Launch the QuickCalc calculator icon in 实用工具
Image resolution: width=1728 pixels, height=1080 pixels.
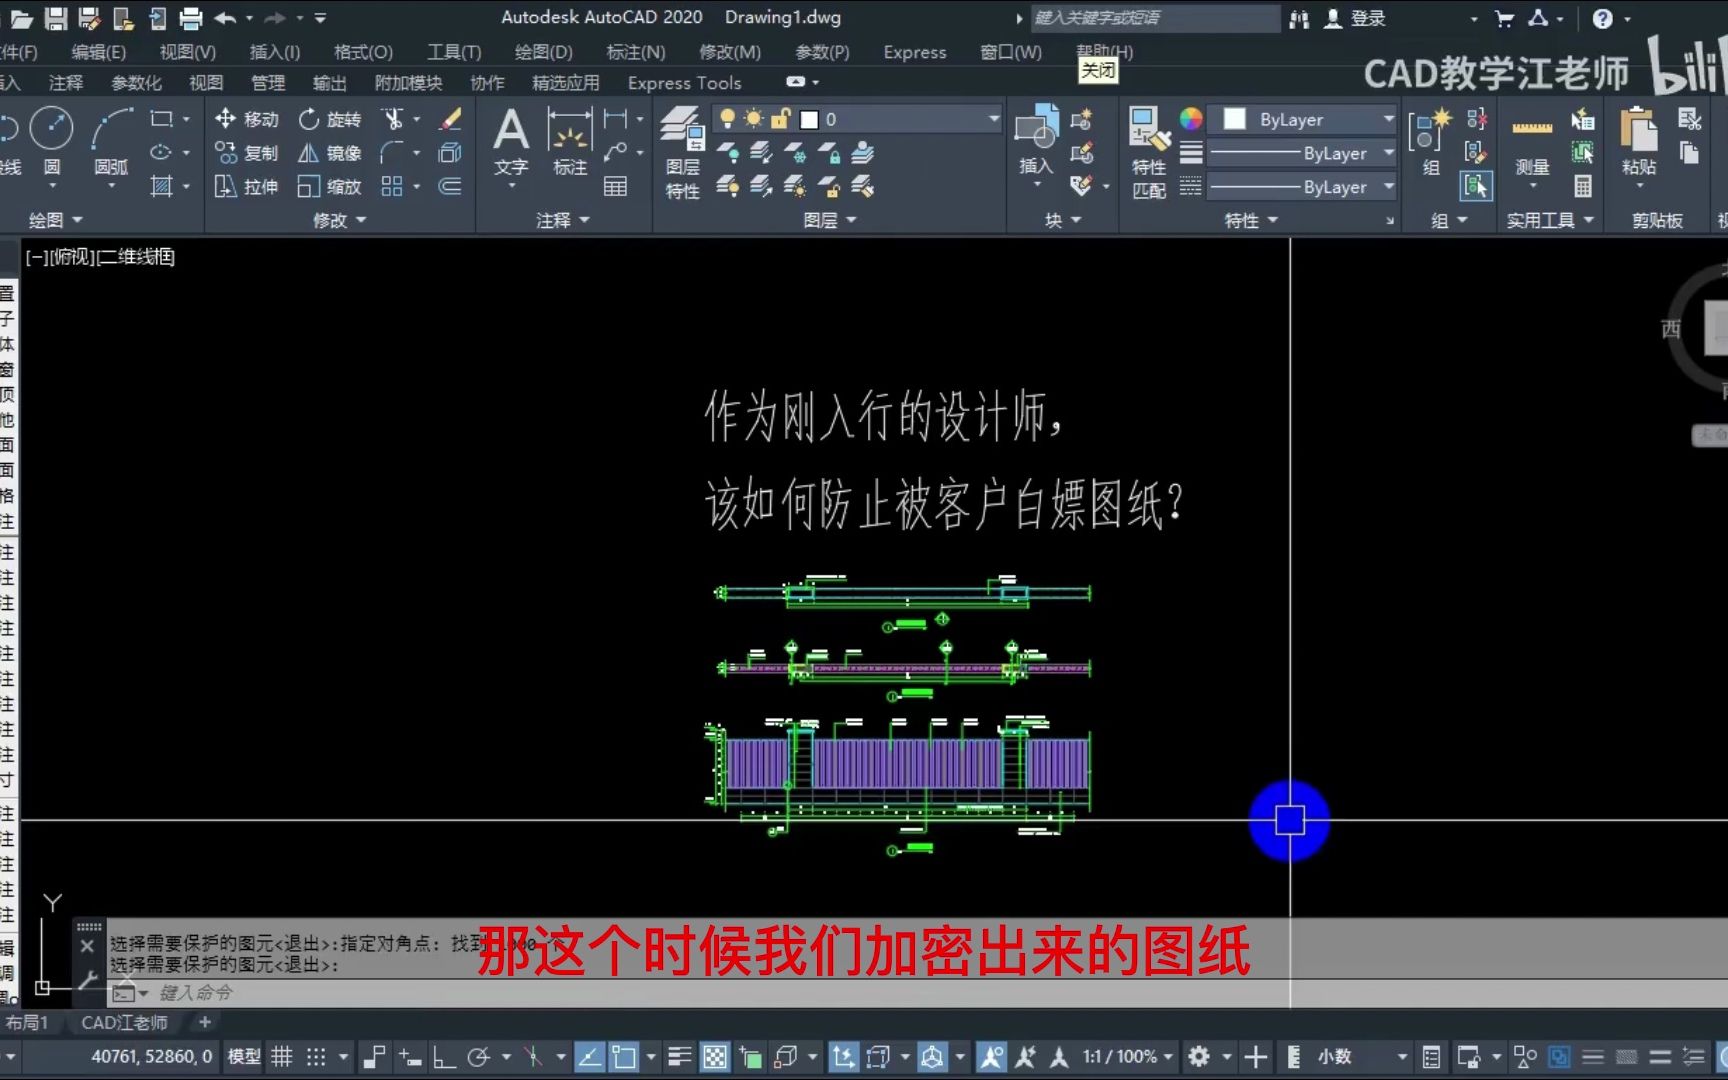click(1583, 187)
